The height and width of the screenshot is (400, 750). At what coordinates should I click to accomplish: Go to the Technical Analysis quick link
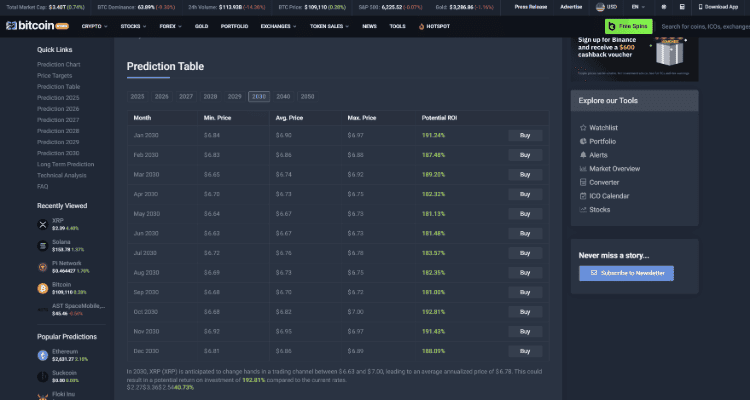(62, 175)
